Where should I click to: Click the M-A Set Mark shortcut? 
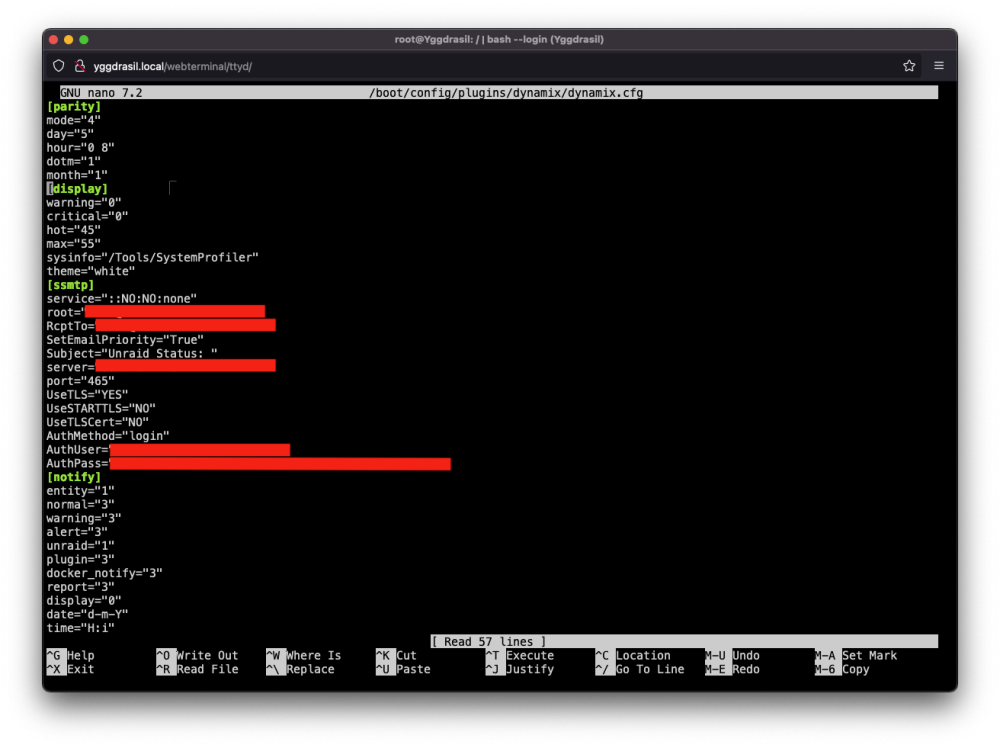tap(857, 656)
